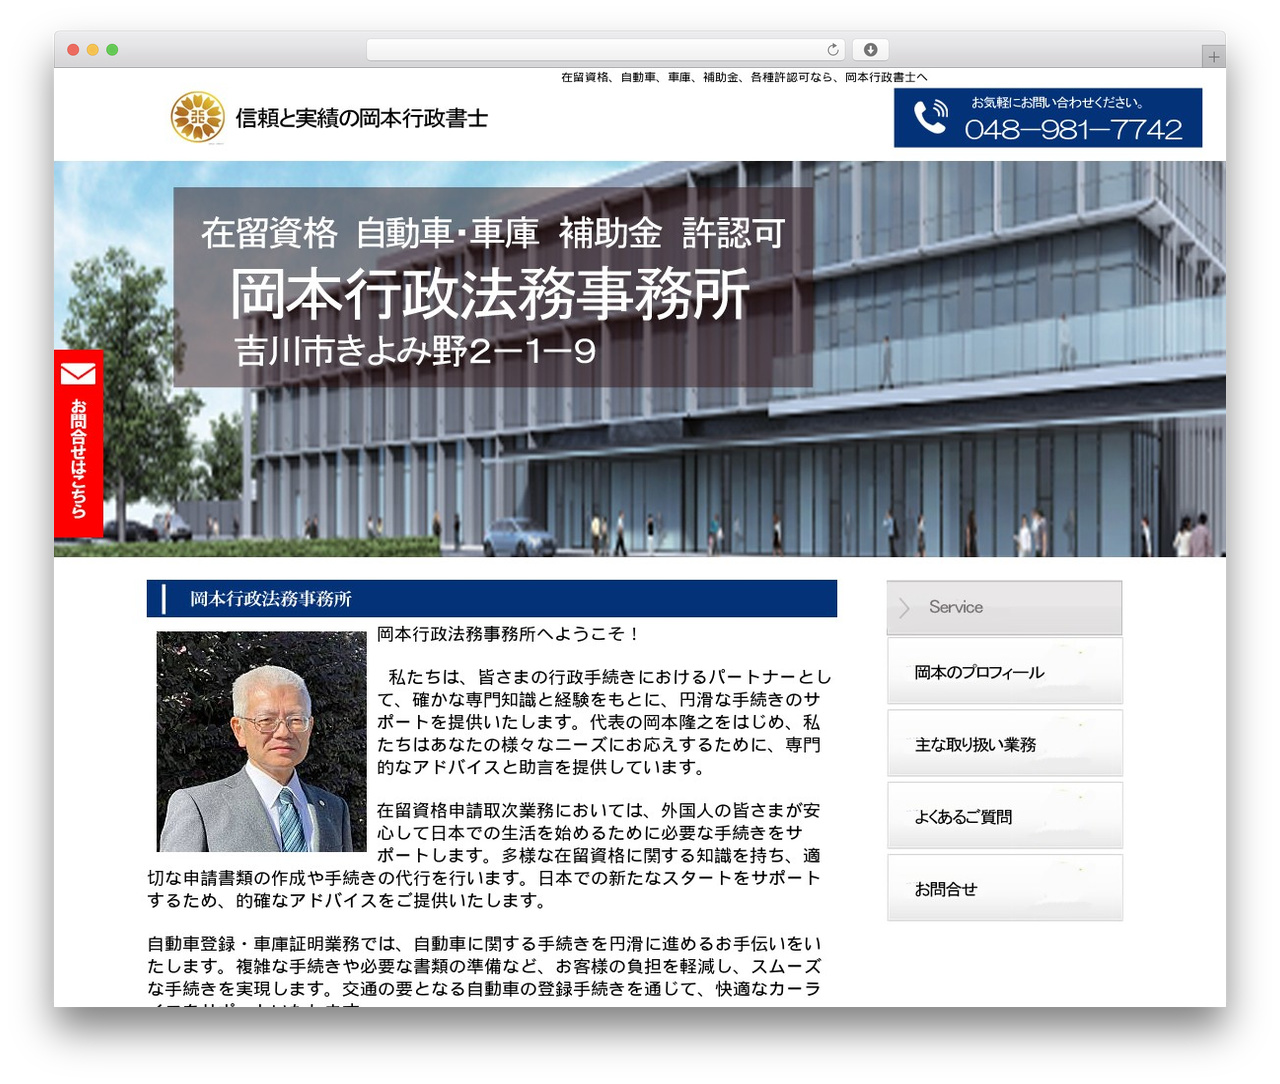Screen dimensions: 1280x1084
Task: Click the portrait photo of 岡本
Action: pos(262,741)
